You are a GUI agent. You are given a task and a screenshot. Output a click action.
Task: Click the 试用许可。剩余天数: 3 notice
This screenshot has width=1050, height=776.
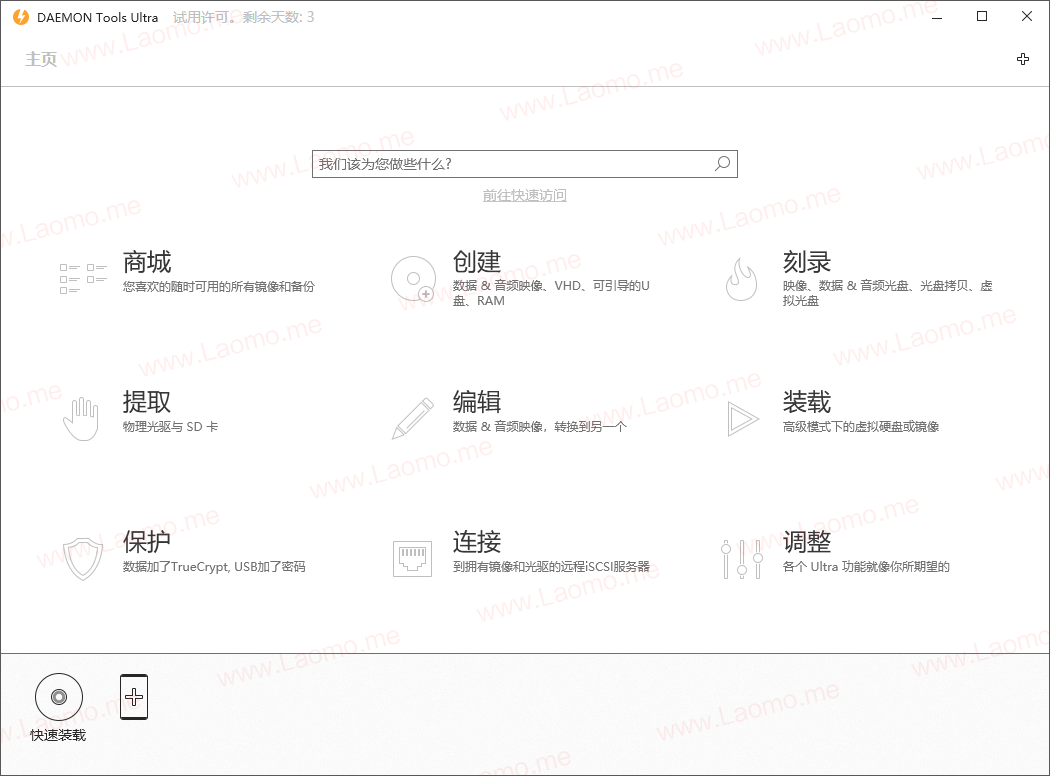point(243,17)
